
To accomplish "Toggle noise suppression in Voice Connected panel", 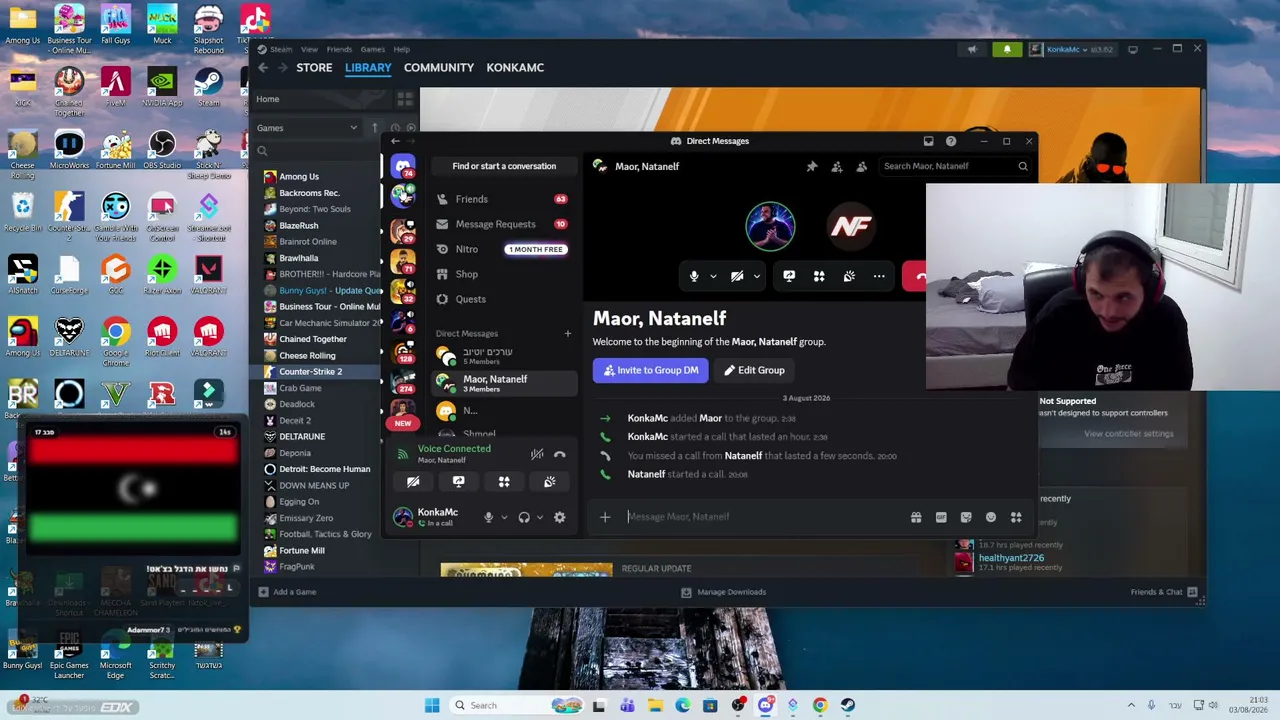I will (x=537, y=454).
